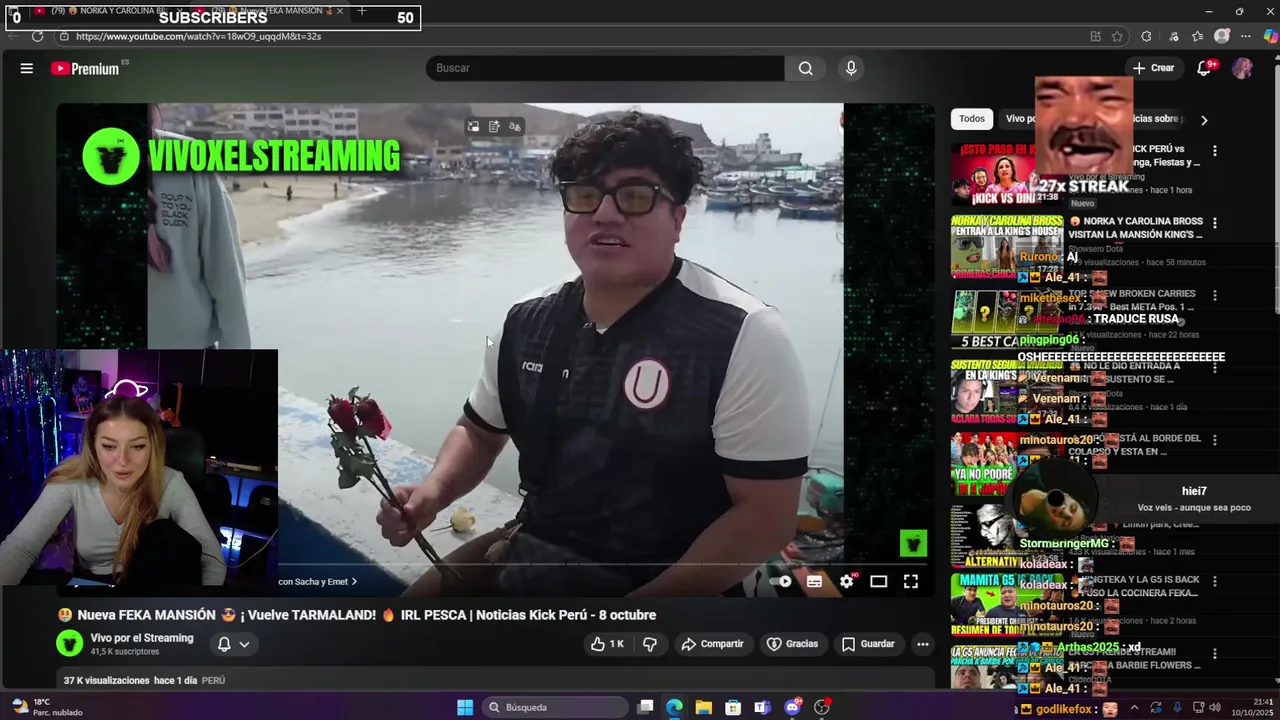Reload the page in browser

37,36
